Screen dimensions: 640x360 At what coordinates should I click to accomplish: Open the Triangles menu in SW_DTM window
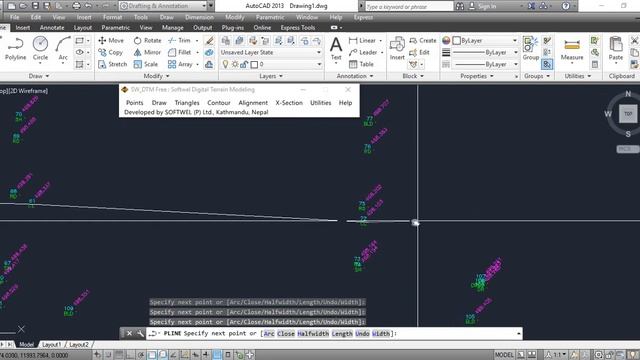187,102
